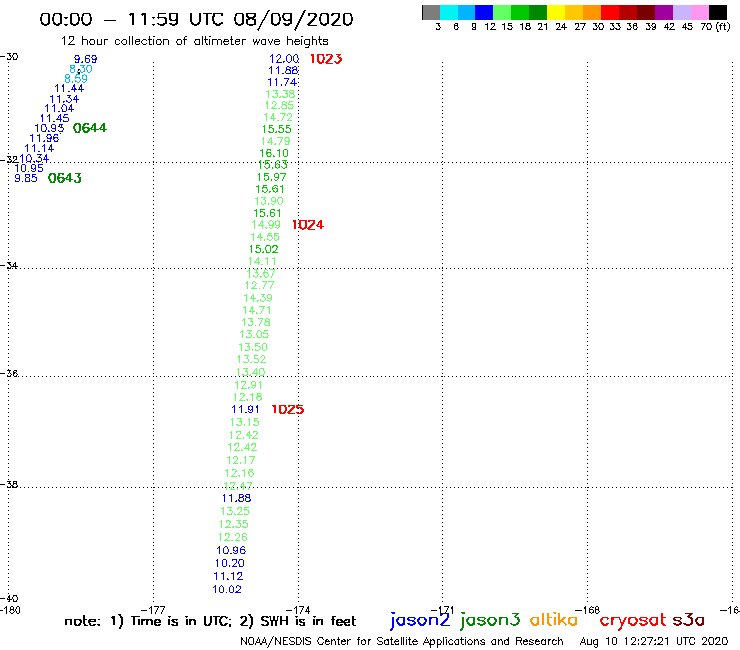
Task: Click the black swatch at the legend's end
Action: (718, 12)
